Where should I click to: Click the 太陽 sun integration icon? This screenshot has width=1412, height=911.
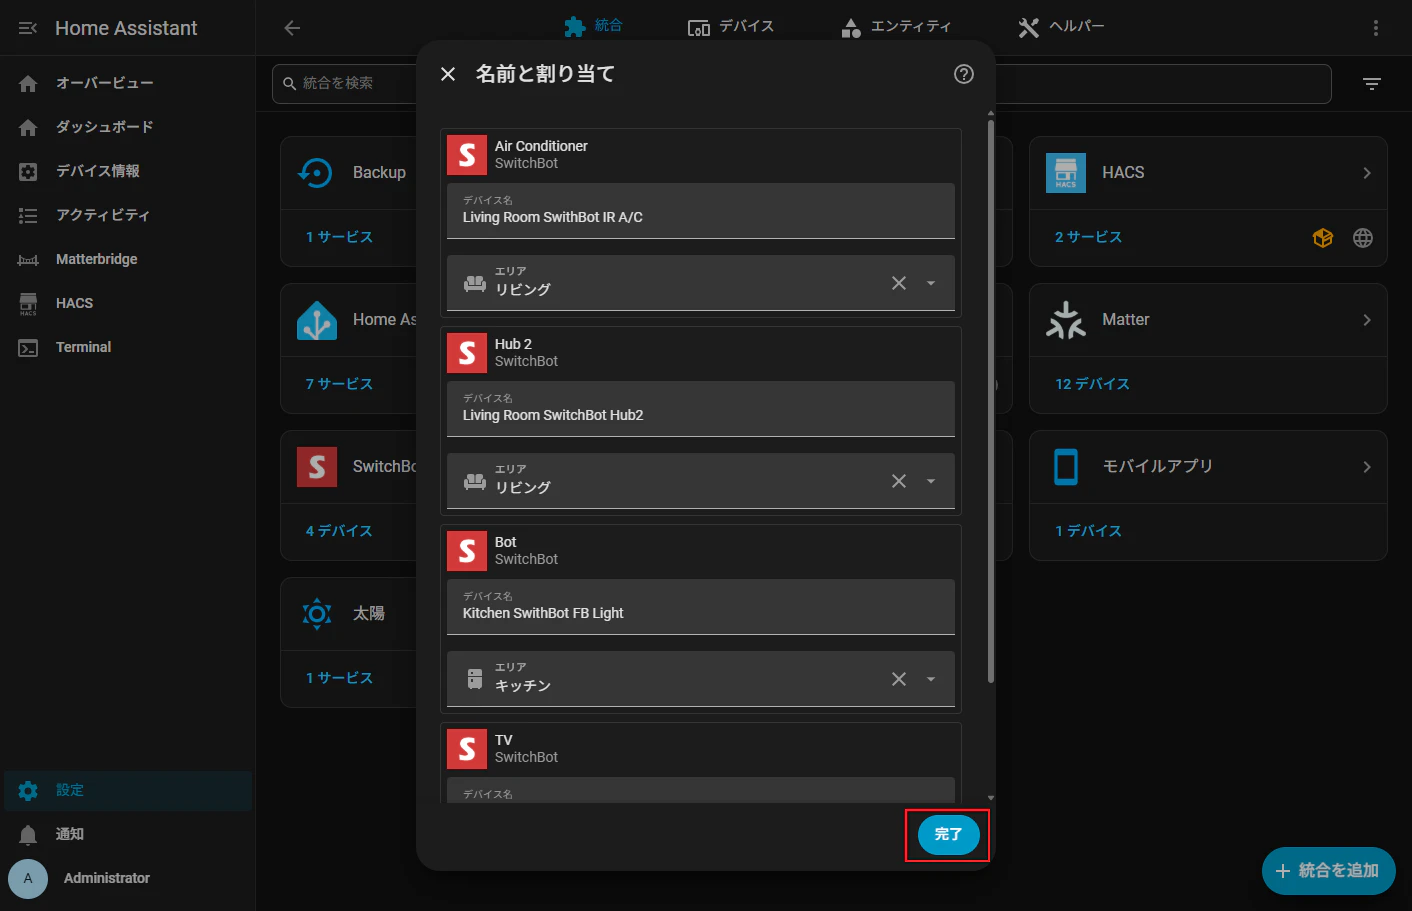[x=317, y=613]
